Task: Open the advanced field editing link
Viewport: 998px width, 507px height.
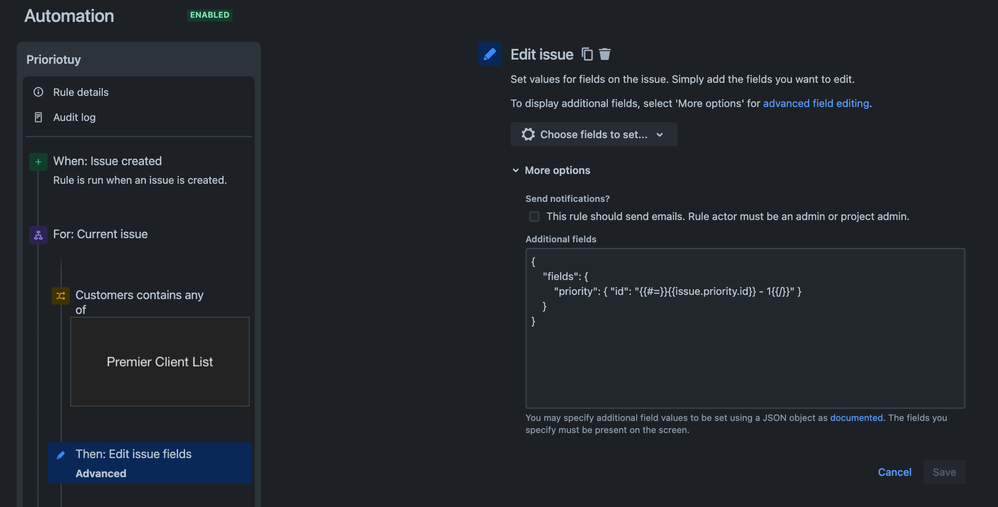Action: click(x=816, y=103)
